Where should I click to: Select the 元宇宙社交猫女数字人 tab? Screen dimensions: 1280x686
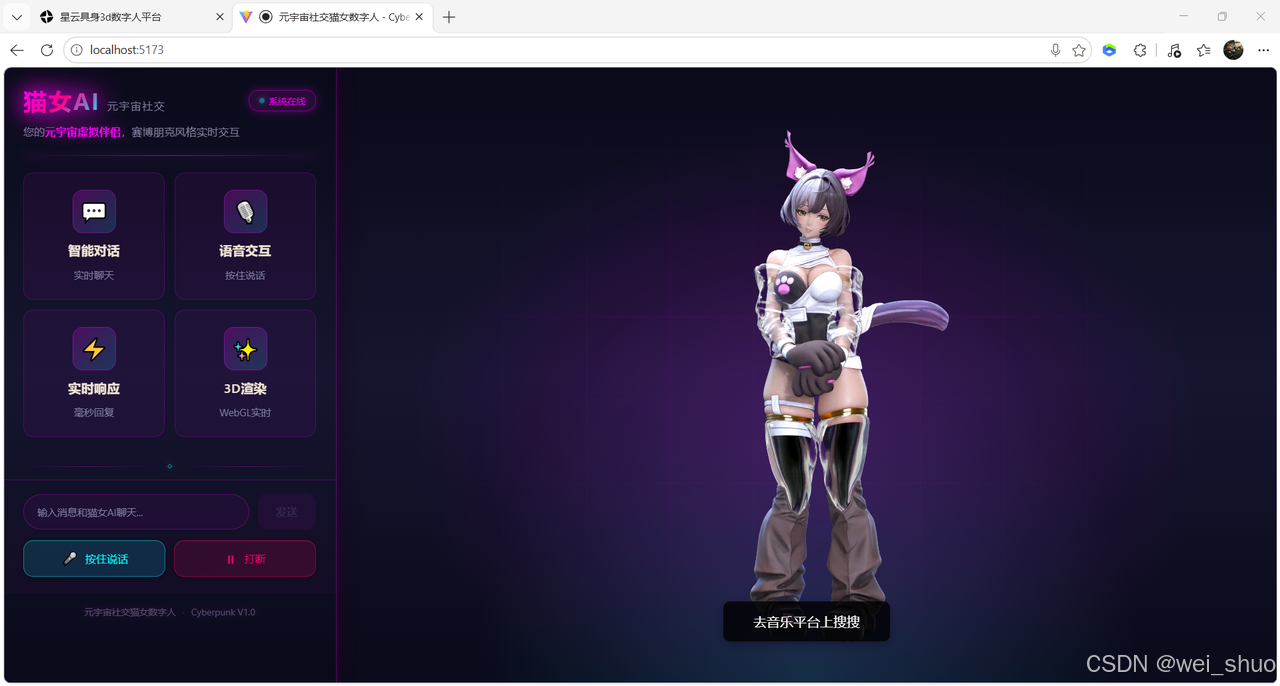tap(334, 17)
